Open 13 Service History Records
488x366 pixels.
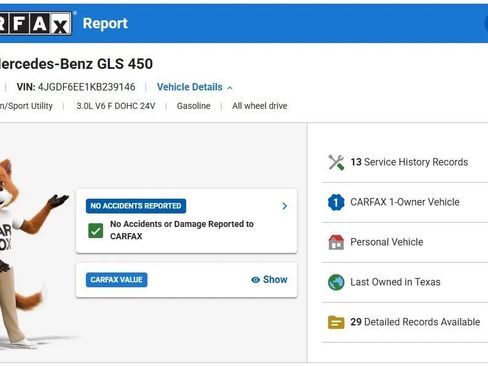click(405, 162)
